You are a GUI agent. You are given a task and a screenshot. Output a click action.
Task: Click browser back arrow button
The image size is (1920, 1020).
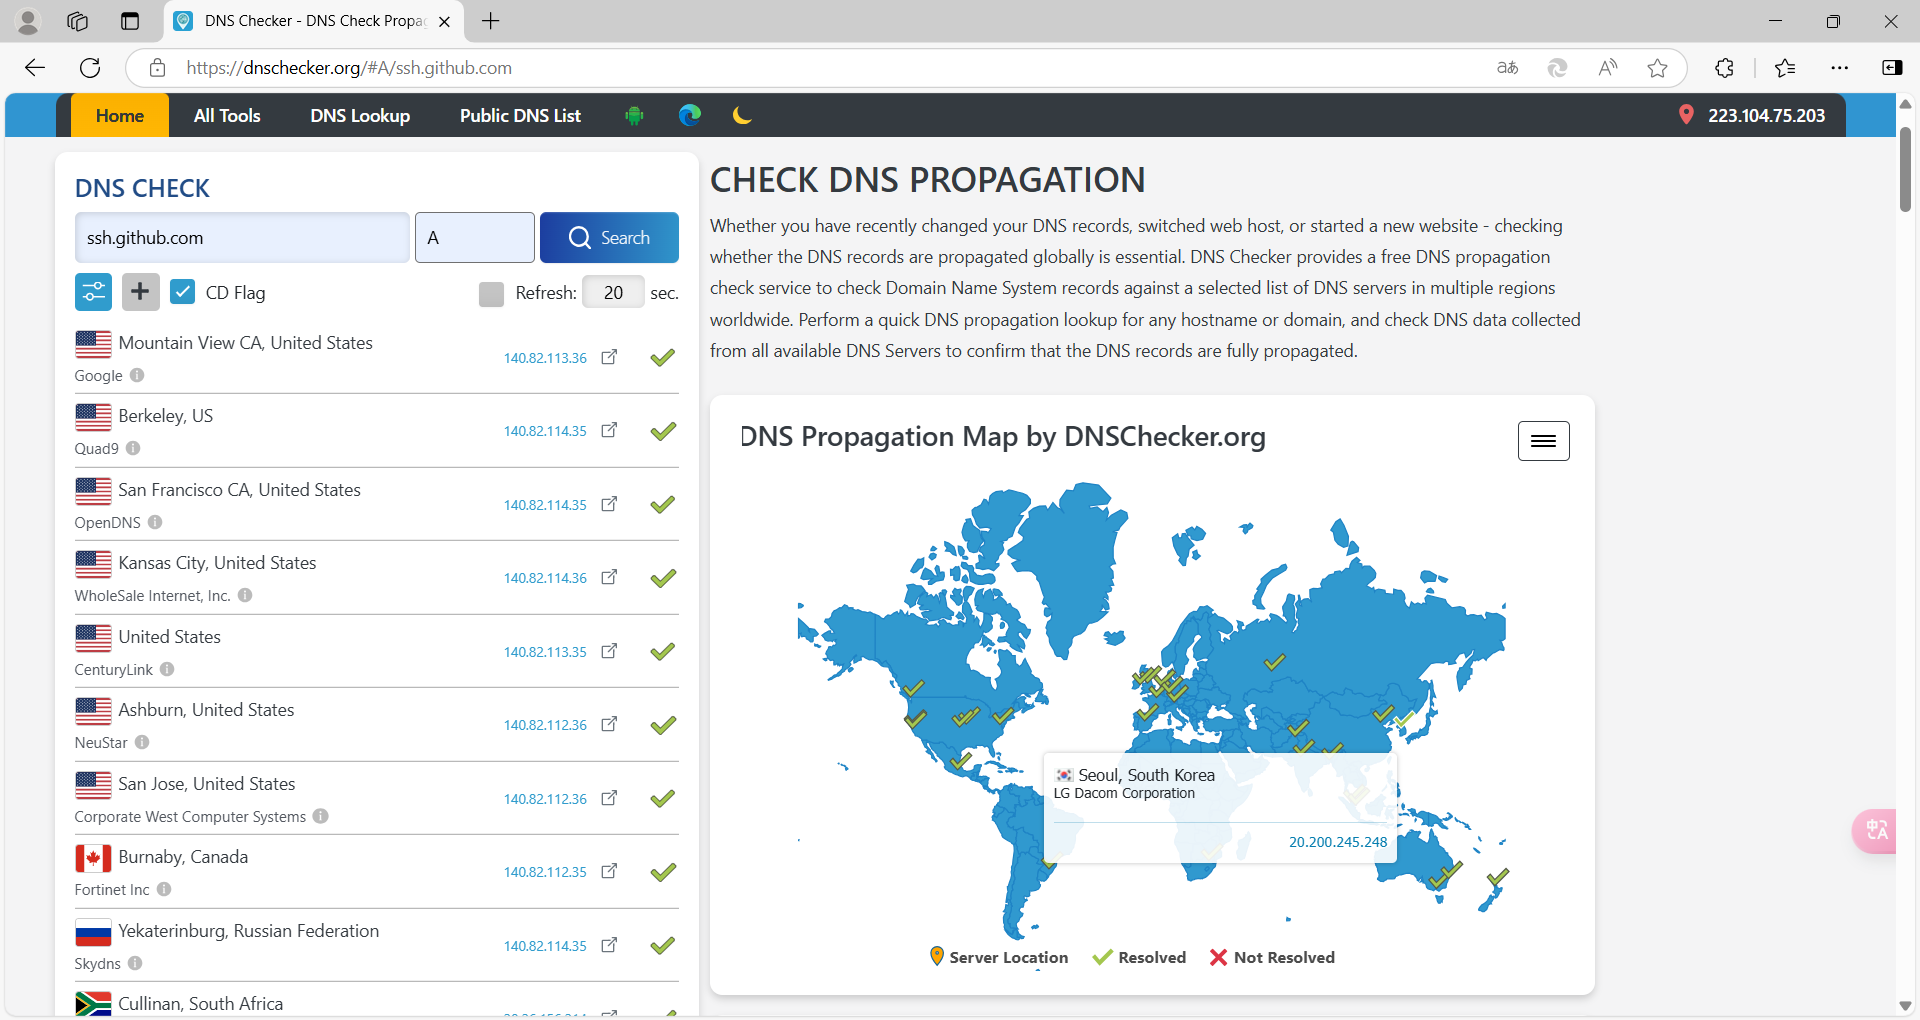point(36,68)
